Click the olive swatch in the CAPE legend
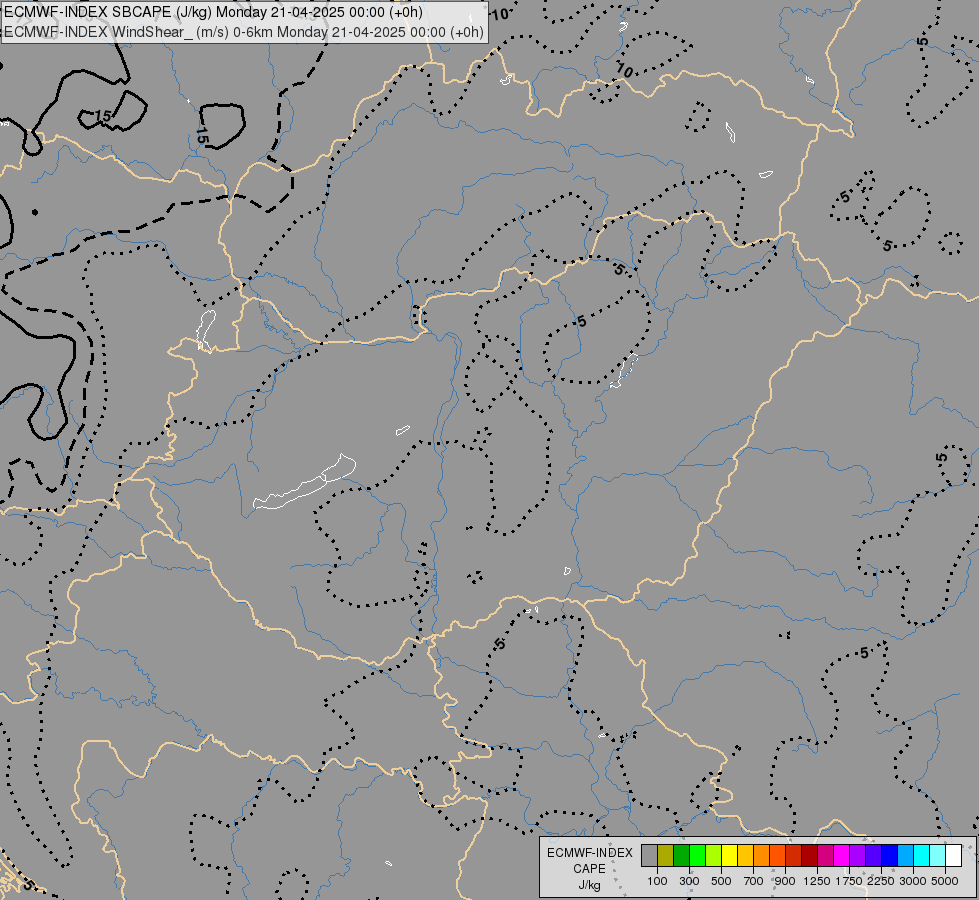979x900 pixels. [x=666, y=855]
